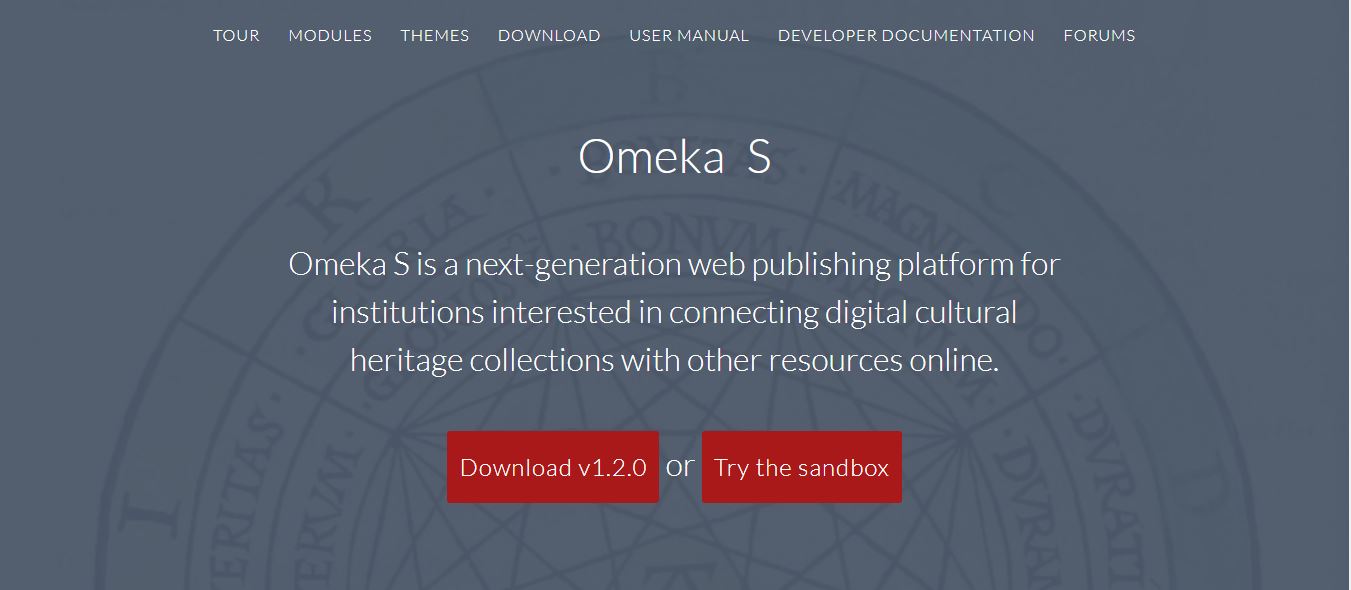Open the modules directory page

coord(330,35)
